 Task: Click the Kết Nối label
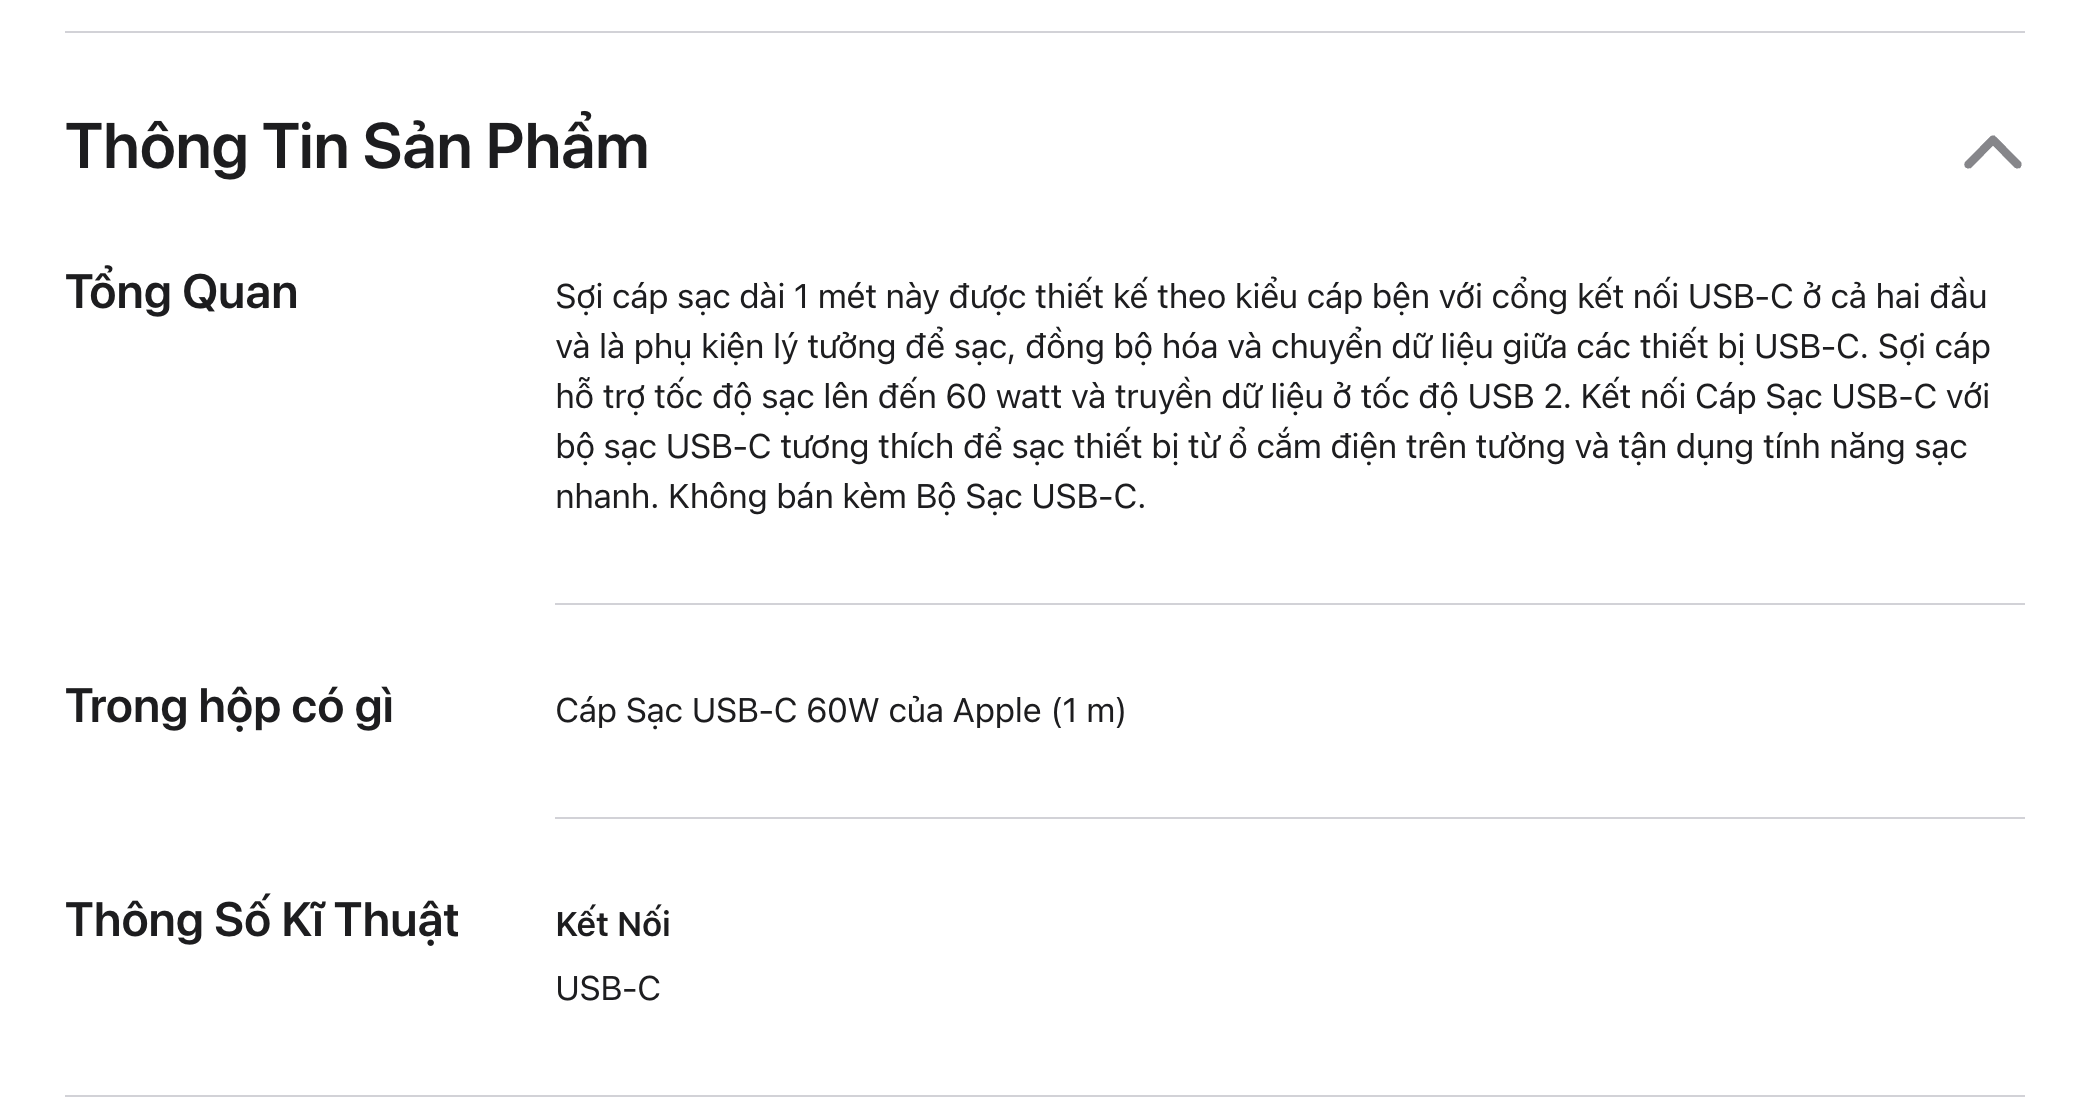(x=612, y=924)
